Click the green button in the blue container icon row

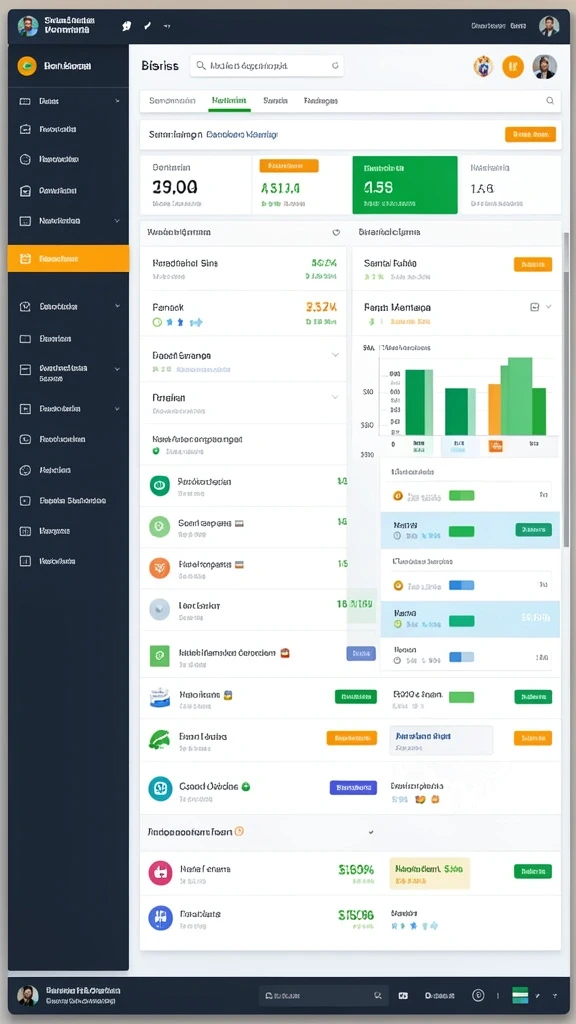[x=356, y=697]
